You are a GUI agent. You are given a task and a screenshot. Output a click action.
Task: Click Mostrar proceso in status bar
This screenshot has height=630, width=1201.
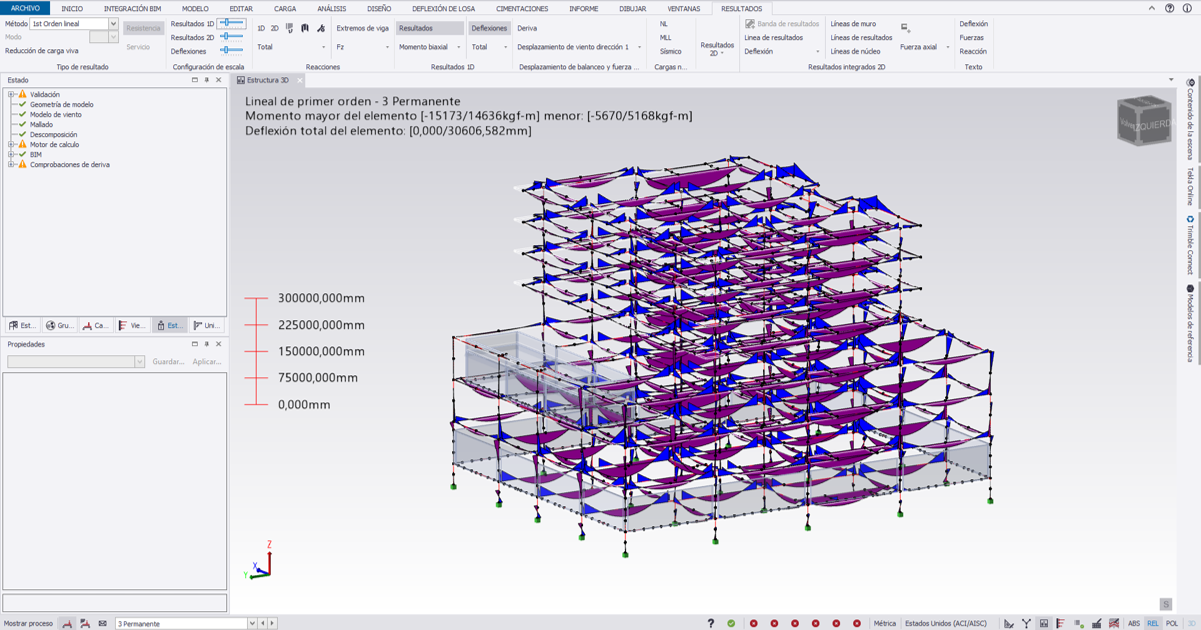(x=29, y=623)
